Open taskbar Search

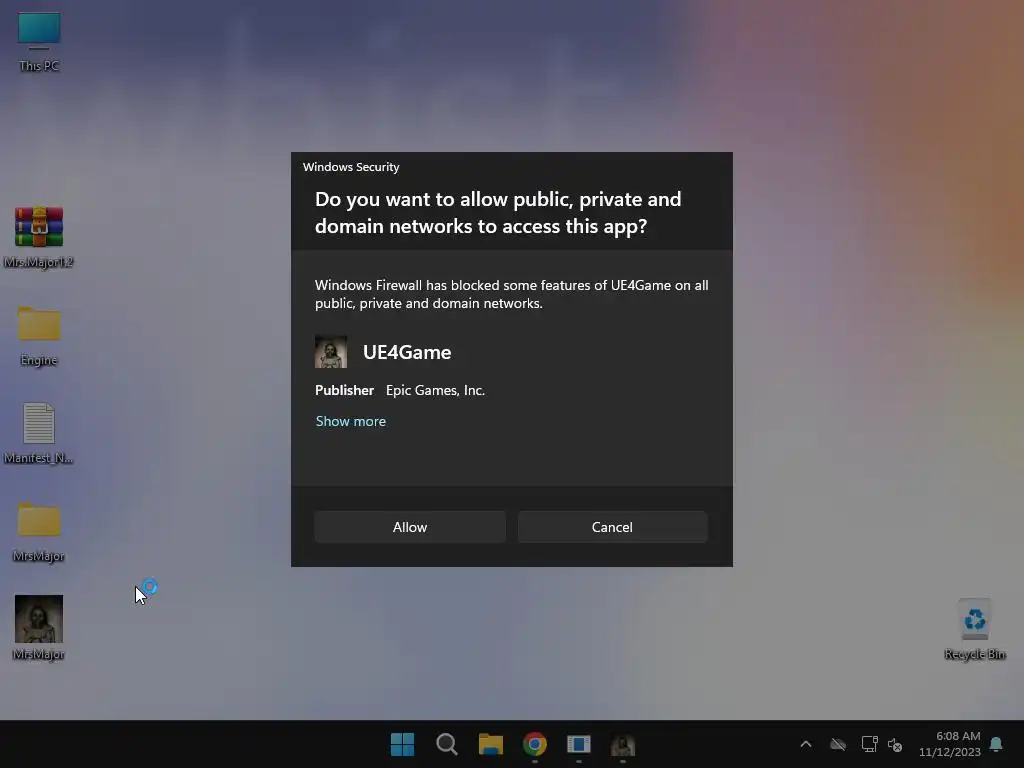(447, 744)
